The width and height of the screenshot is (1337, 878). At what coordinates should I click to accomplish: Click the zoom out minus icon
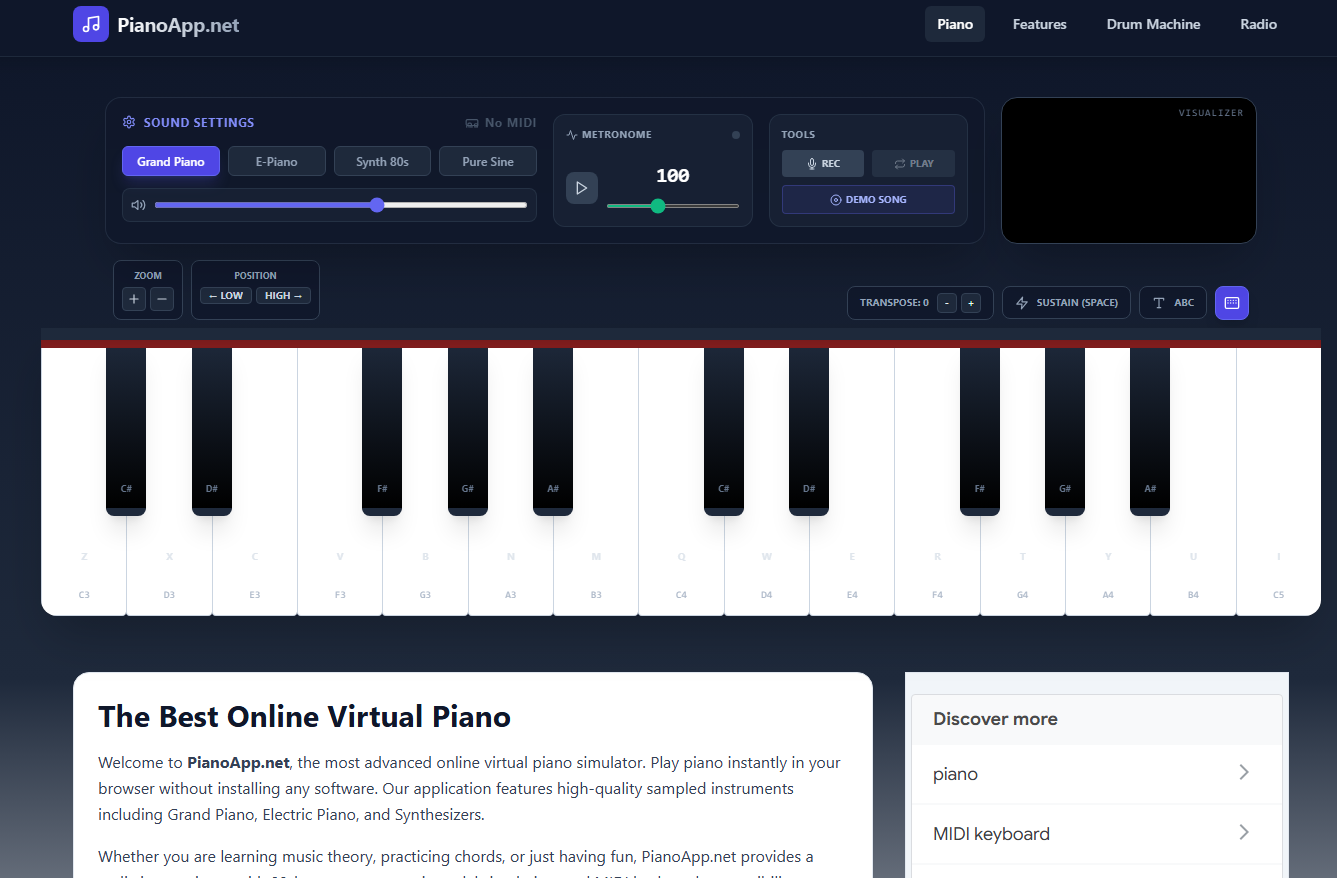162,299
